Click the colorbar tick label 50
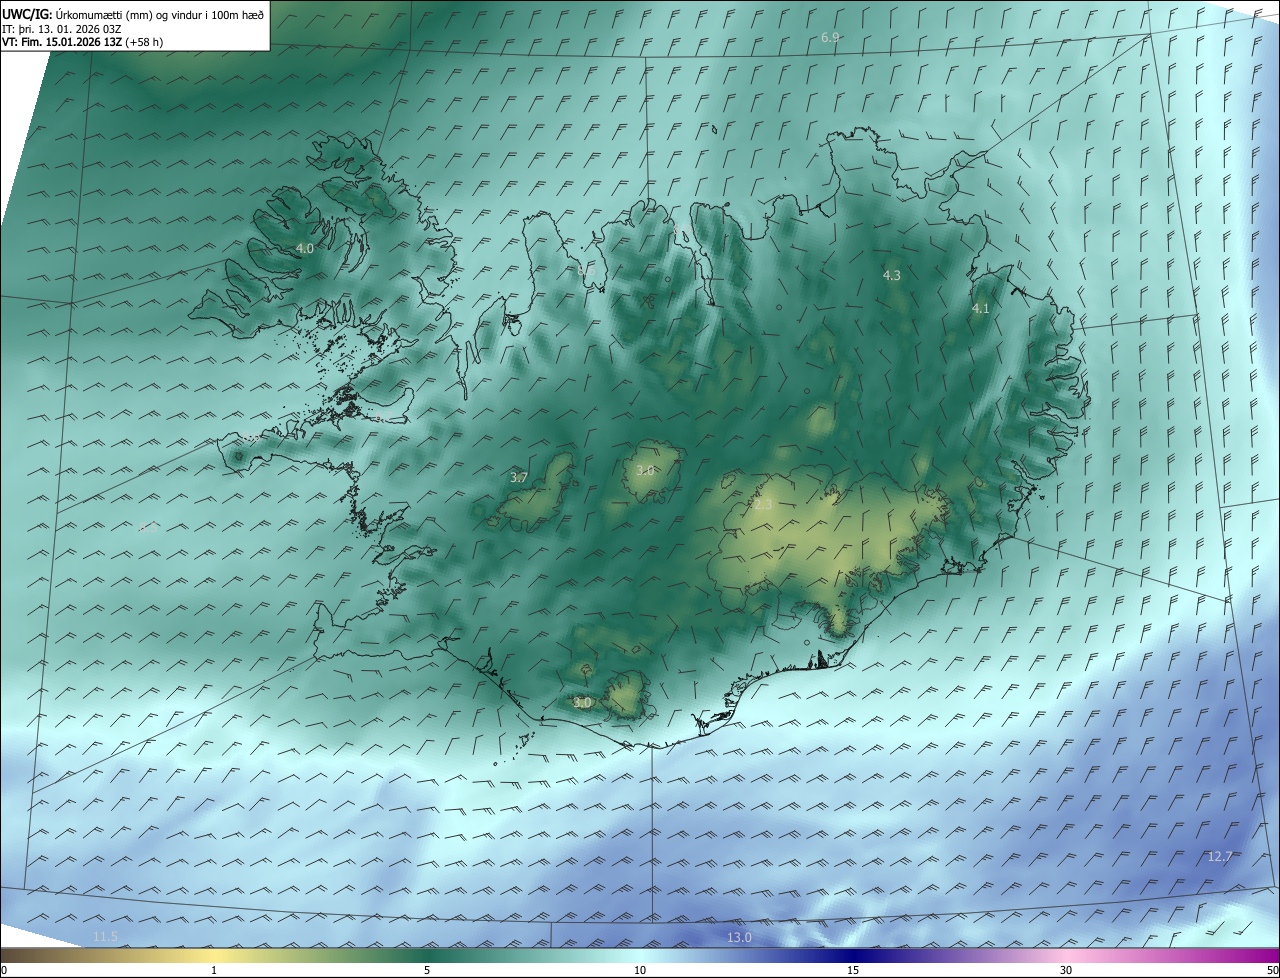Image resolution: width=1280 pixels, height=978 pixels. (x=1272, y=970)
